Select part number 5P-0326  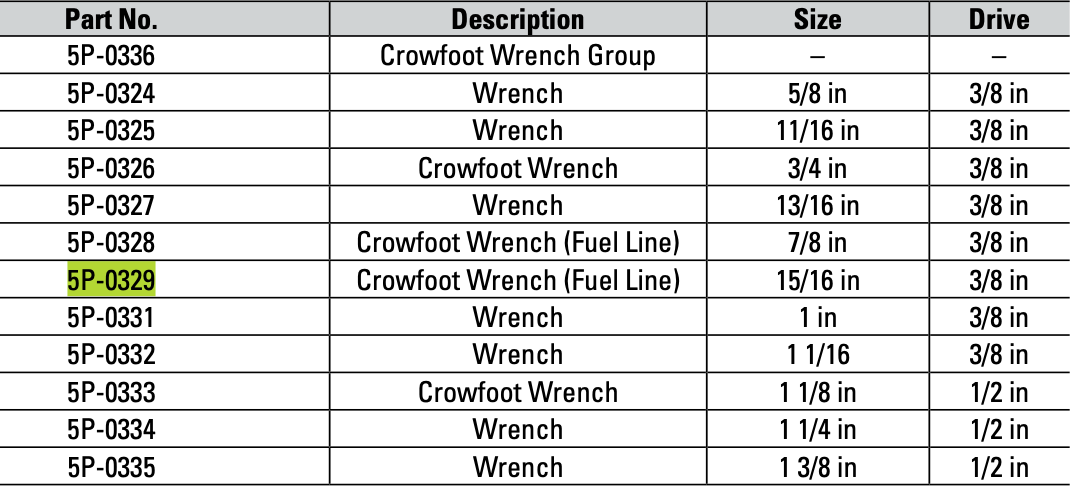pyautogui.click(x=111, y=168)
